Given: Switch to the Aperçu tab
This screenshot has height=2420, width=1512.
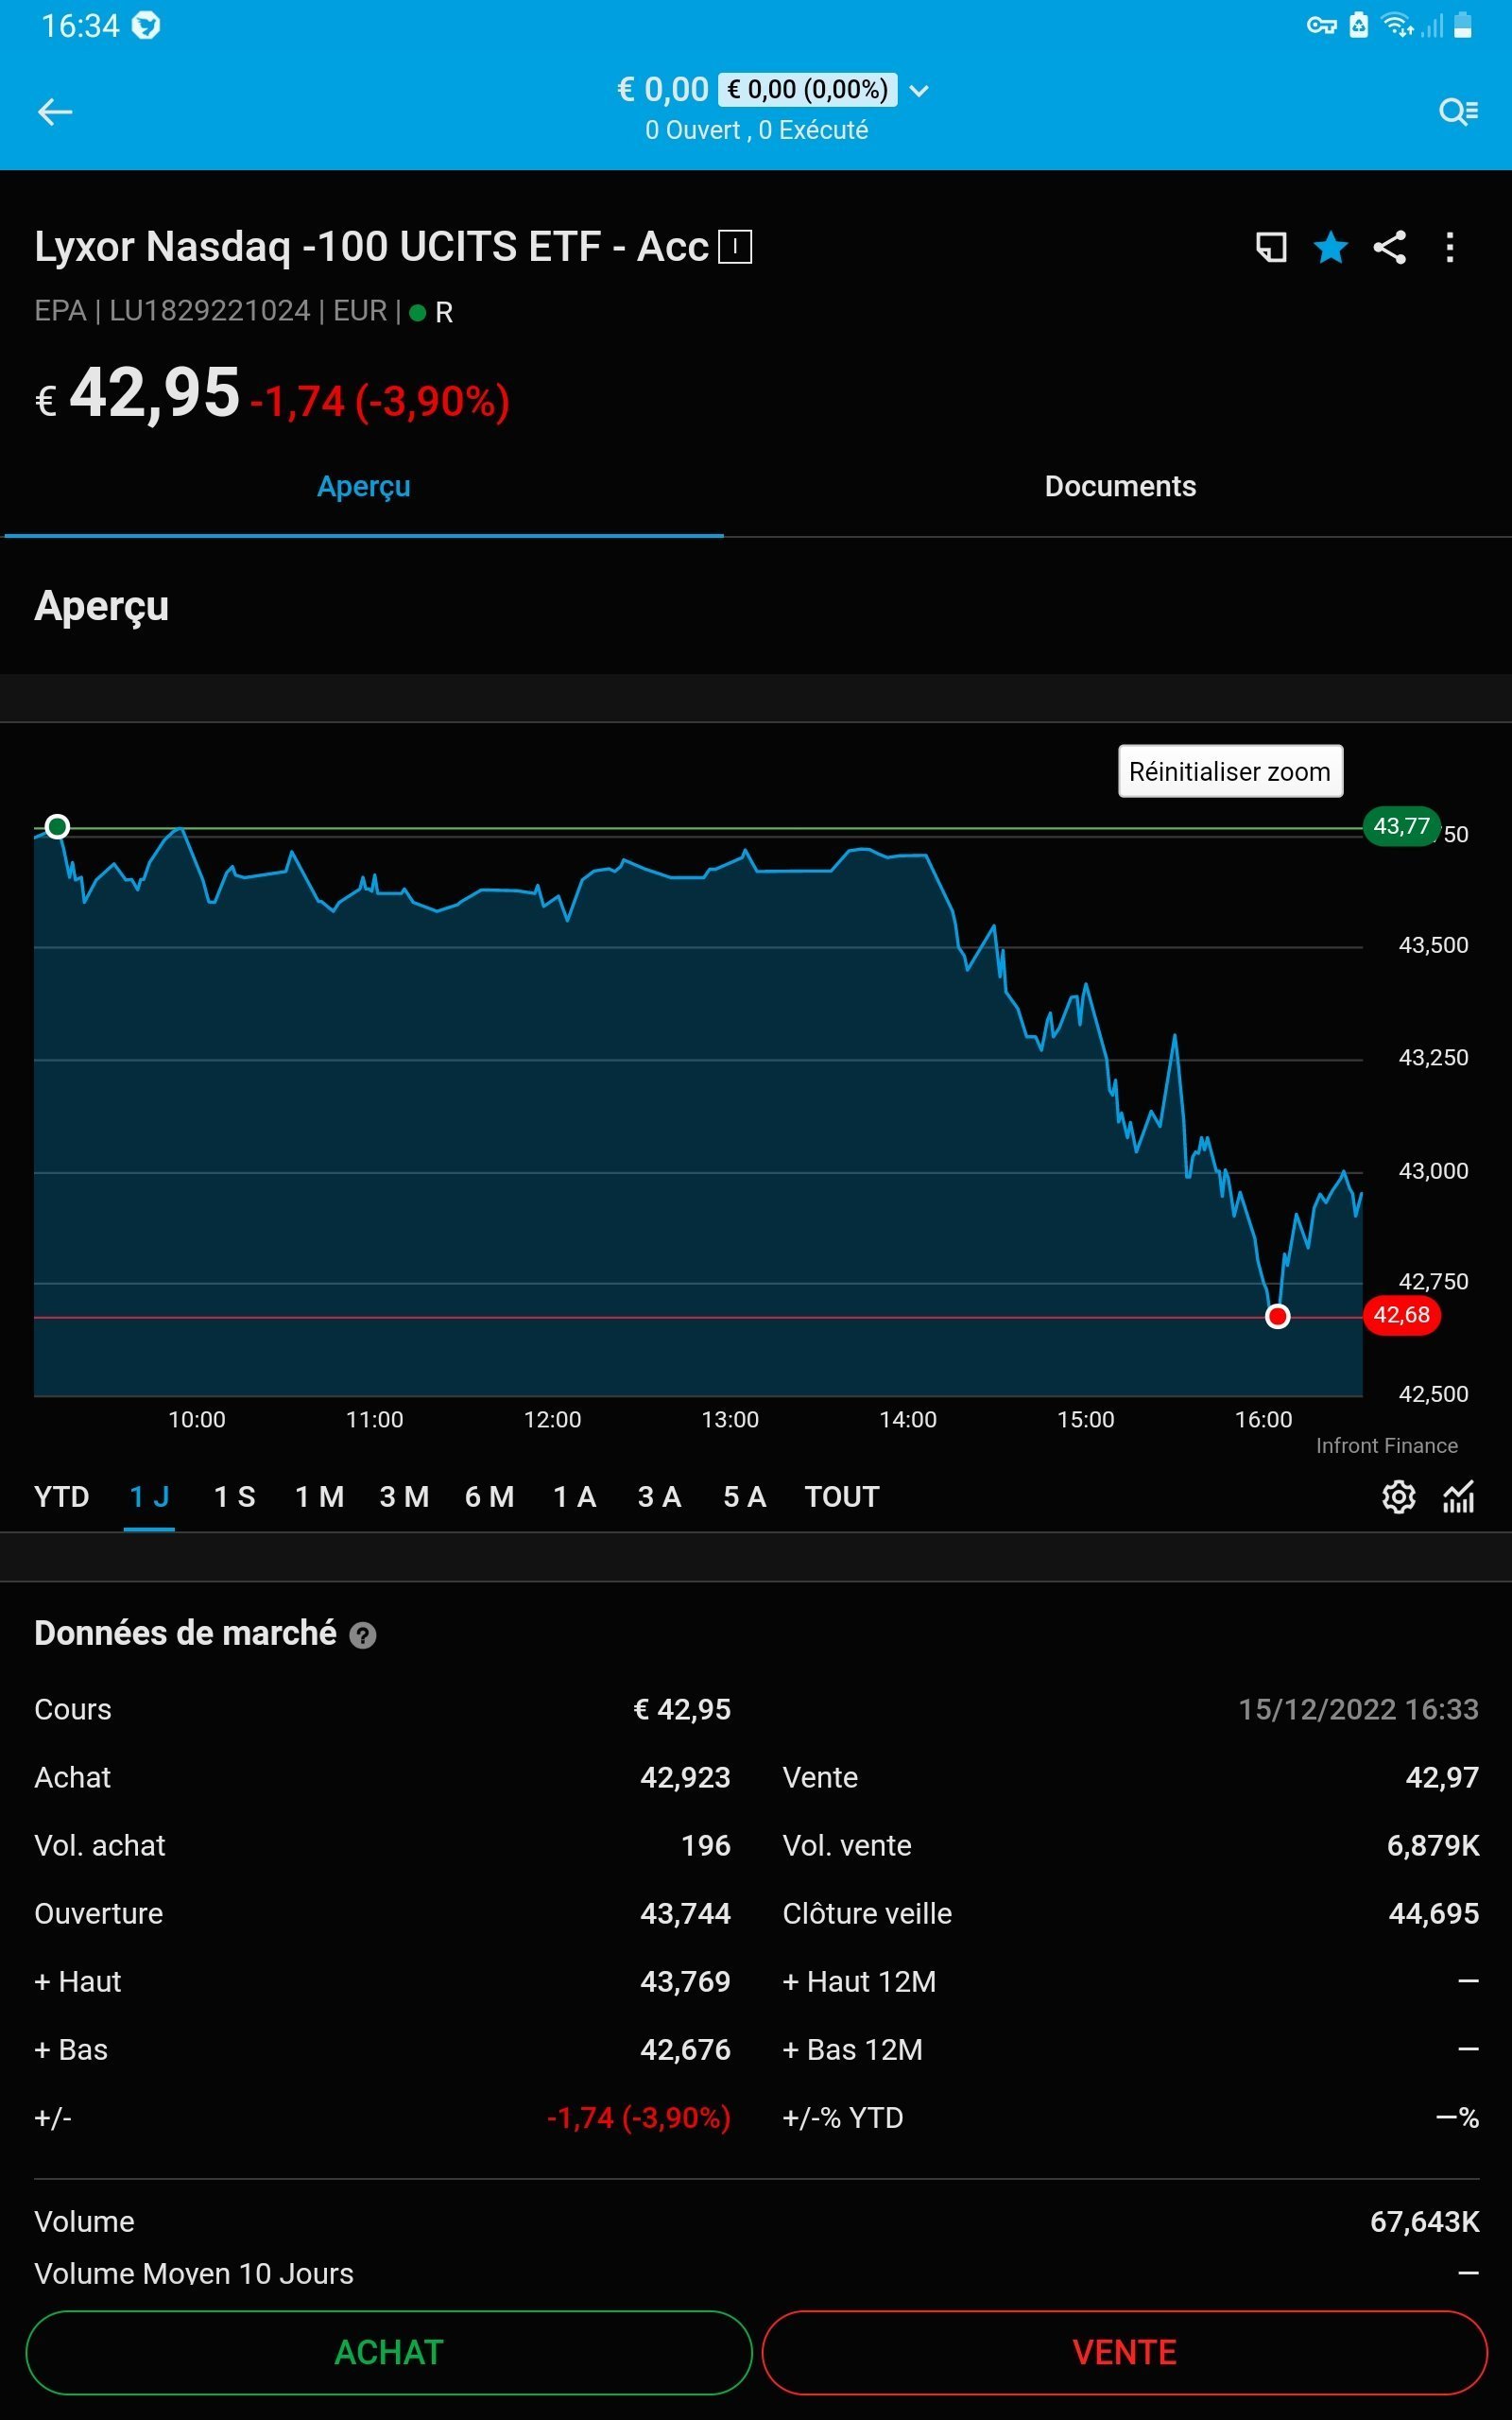Looking at the screenshot, I should 364,487.
